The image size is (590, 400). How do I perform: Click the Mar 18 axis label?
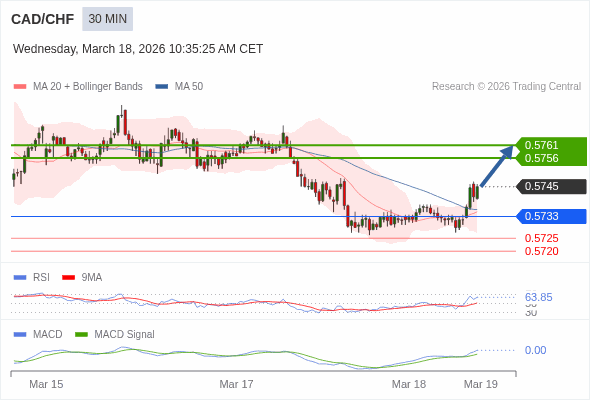tap(409, 384)
